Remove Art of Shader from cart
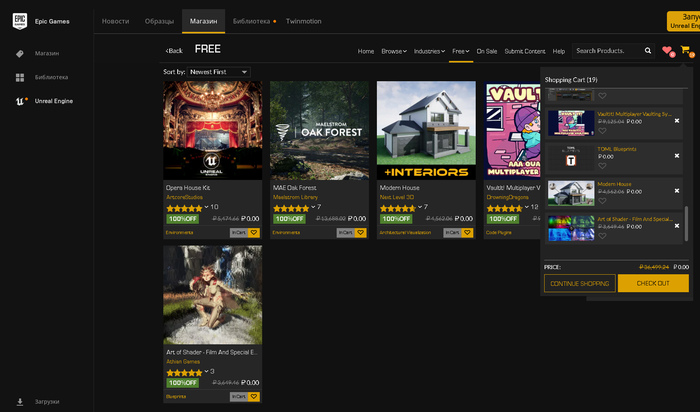The width and height of the screenshot is (700, 412). 677,226
